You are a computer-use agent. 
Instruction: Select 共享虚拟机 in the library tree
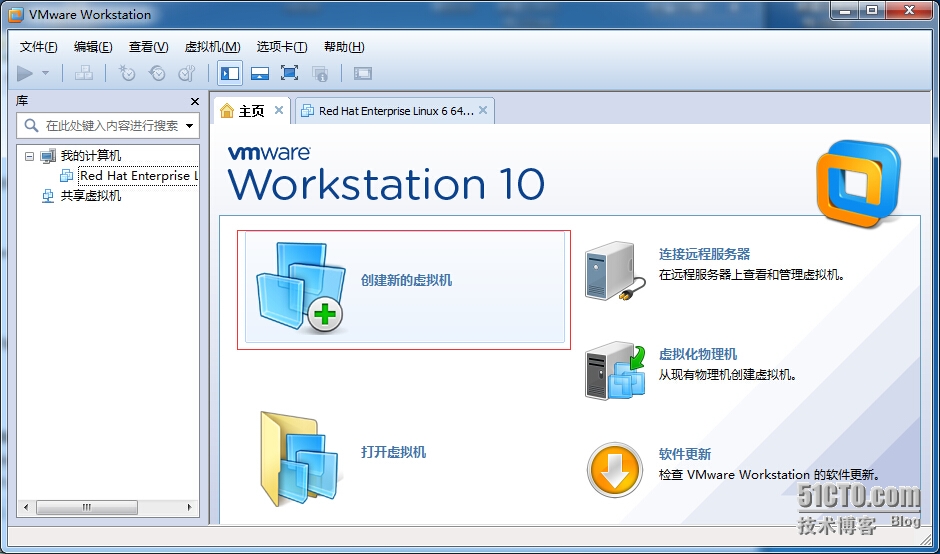coord(91,195)
